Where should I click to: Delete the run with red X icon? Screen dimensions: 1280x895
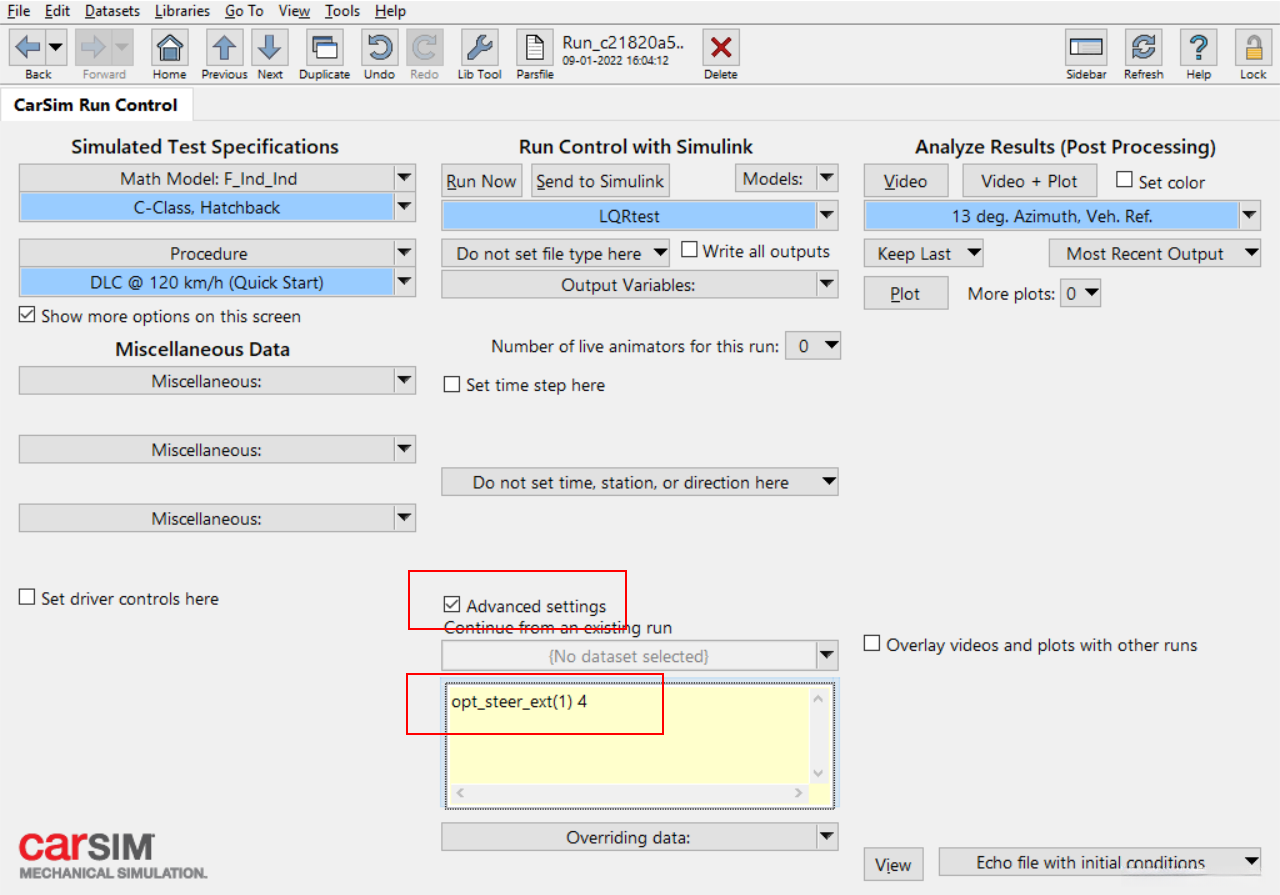coord(720,47)
